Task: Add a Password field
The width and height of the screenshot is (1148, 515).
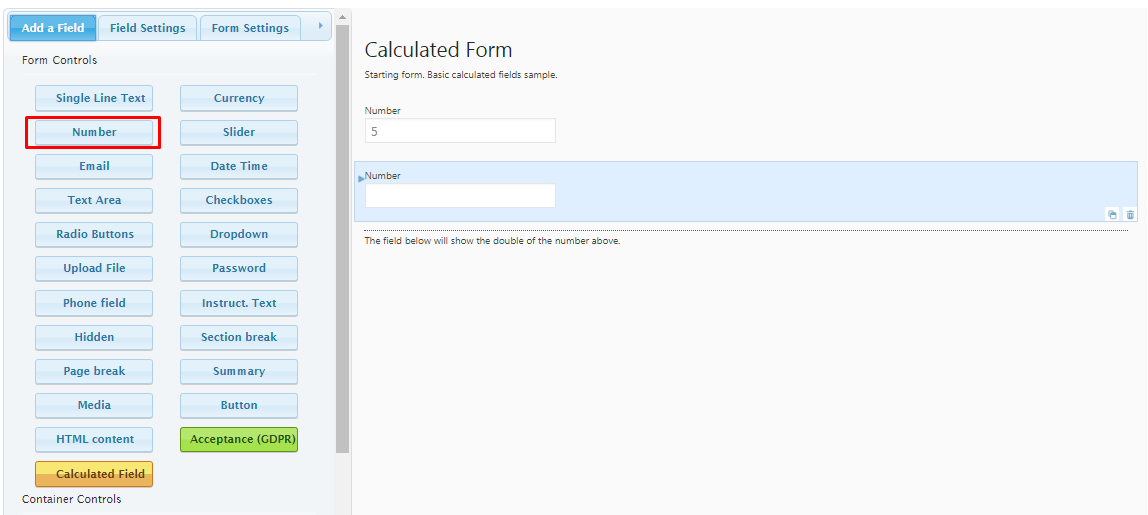Action: click(x=239, y=268)
